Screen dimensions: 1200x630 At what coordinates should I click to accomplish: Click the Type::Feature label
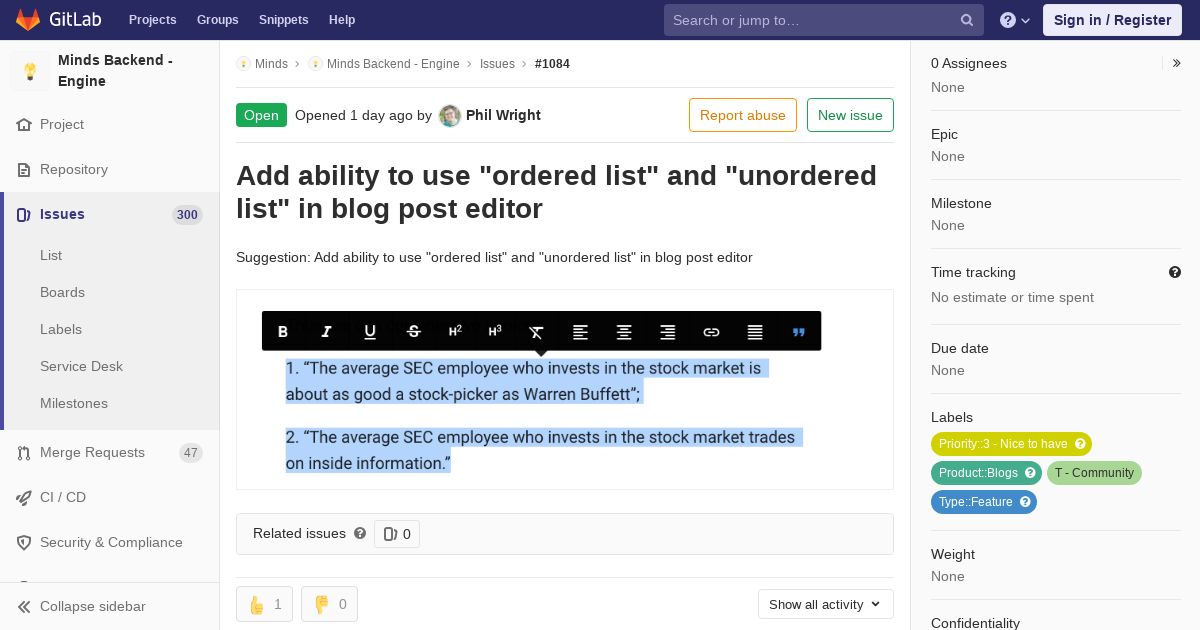point(975,502)
